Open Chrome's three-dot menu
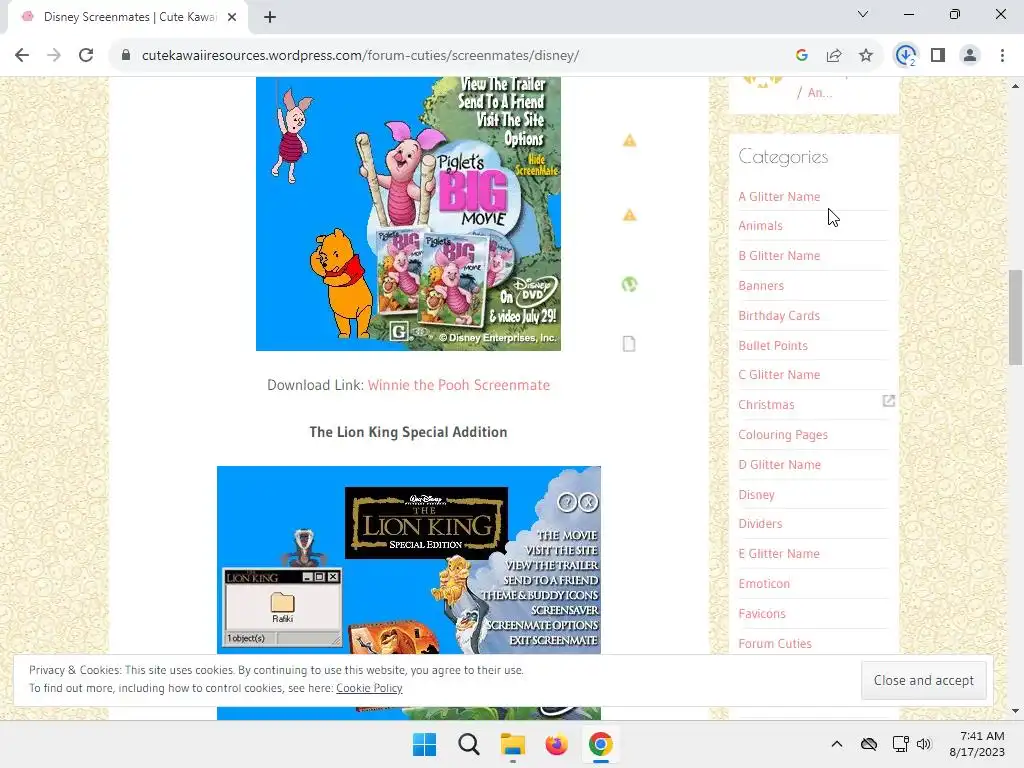 pyautogui.click(x=1002, y=56)
